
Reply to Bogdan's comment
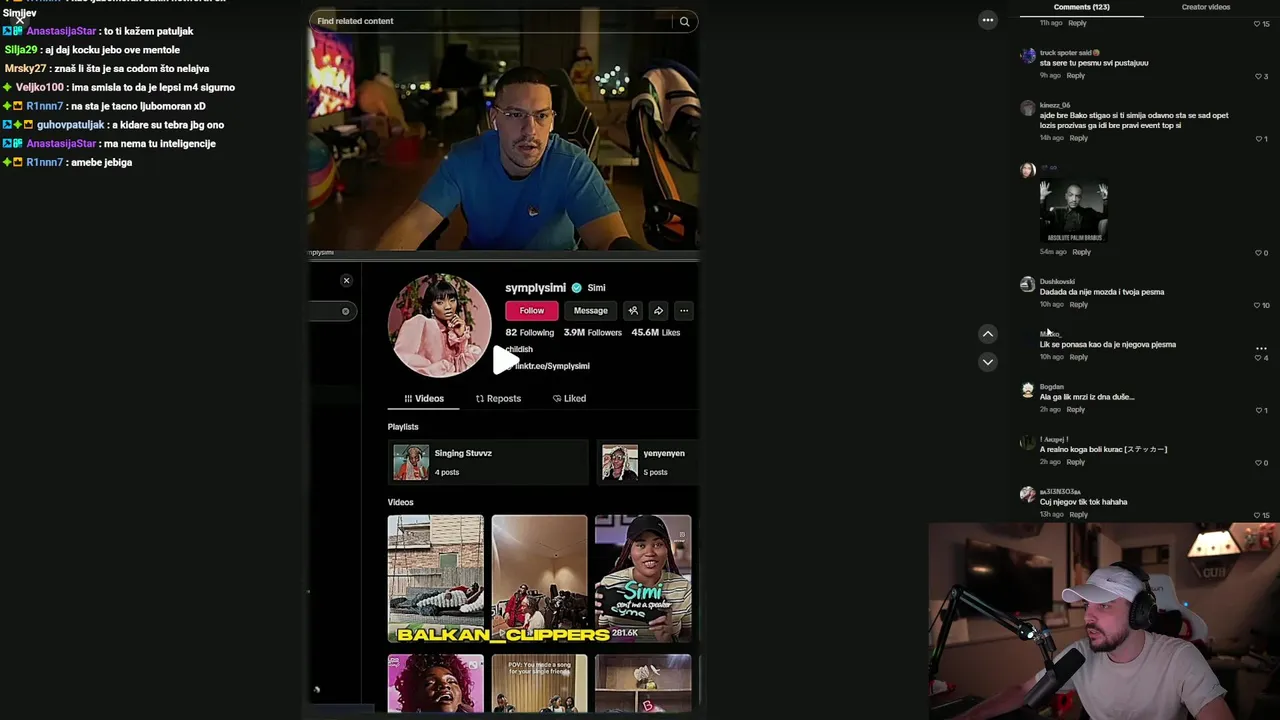pos(1075,410)
